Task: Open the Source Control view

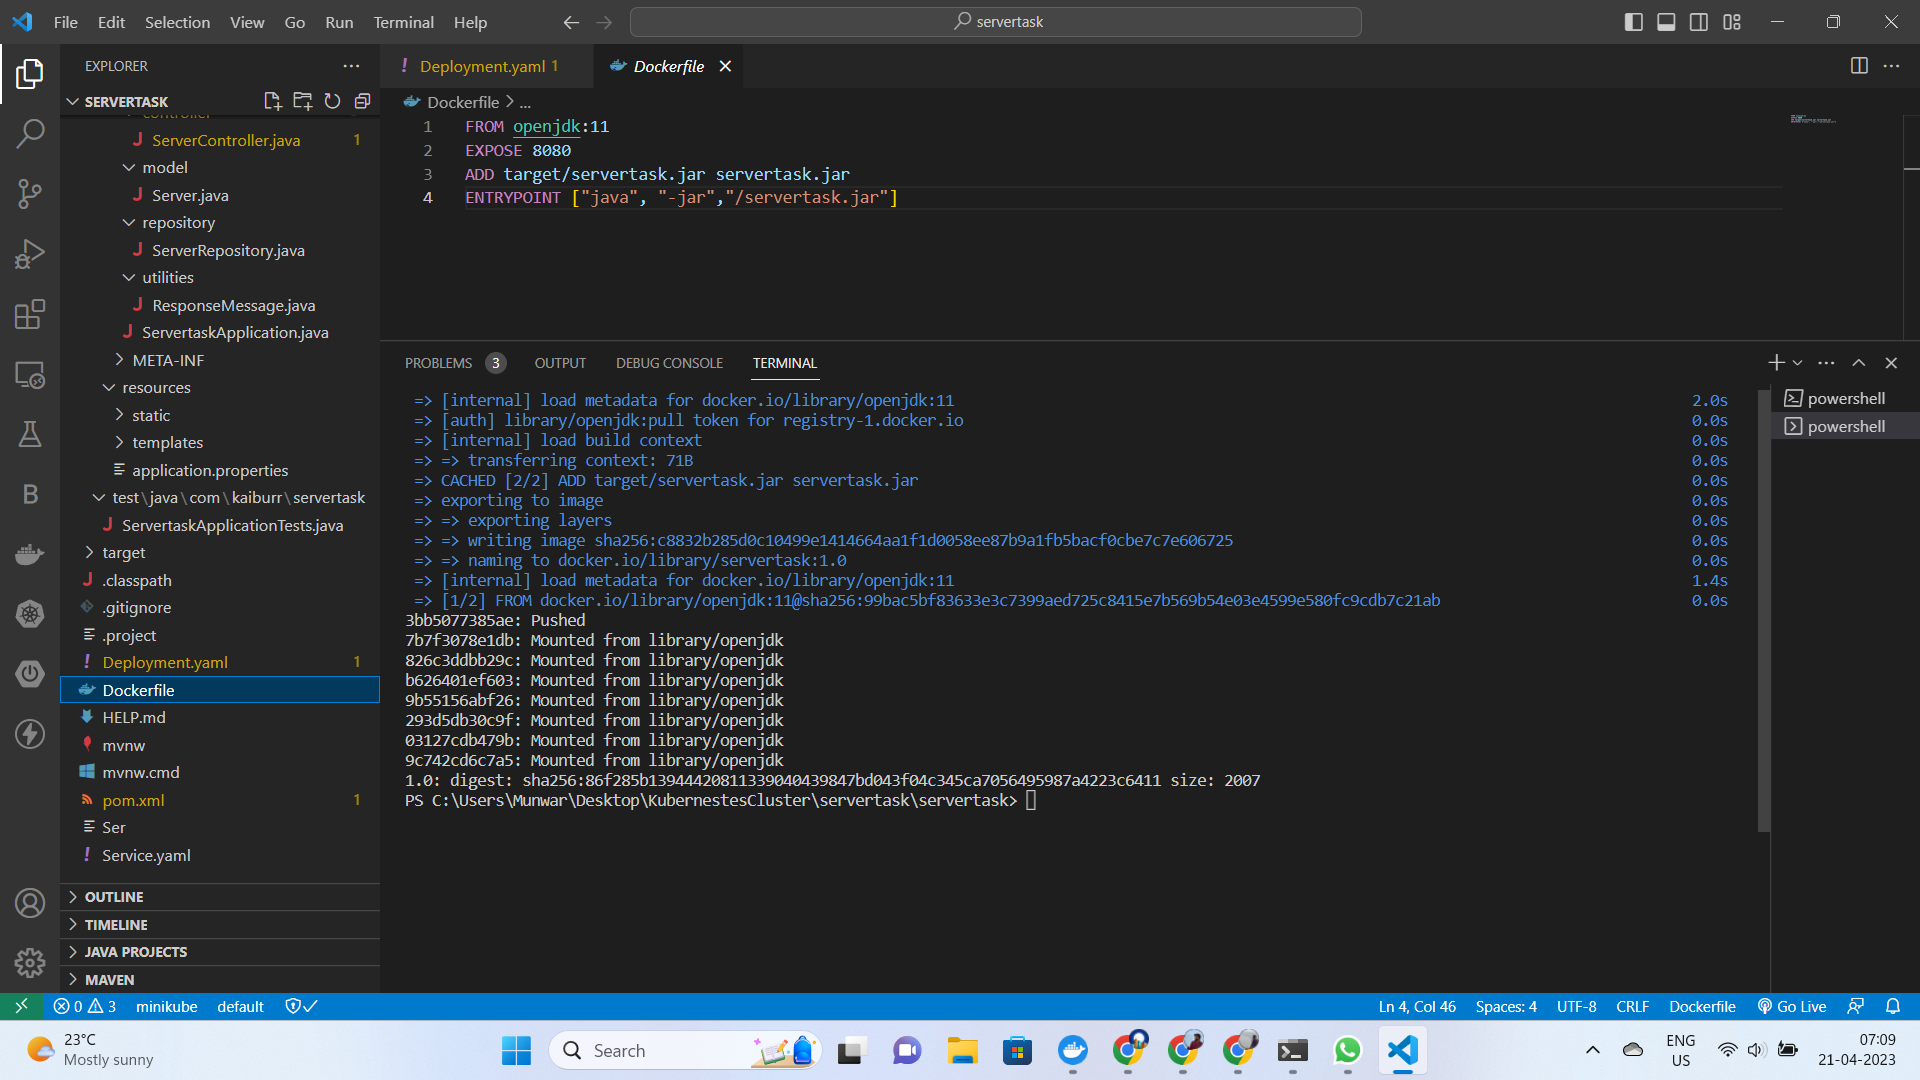Action: [30, 194]
